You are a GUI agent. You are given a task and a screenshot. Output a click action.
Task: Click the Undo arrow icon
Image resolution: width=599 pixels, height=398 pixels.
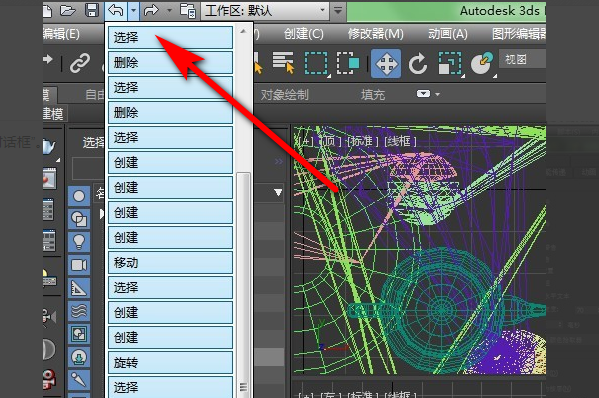116,11
